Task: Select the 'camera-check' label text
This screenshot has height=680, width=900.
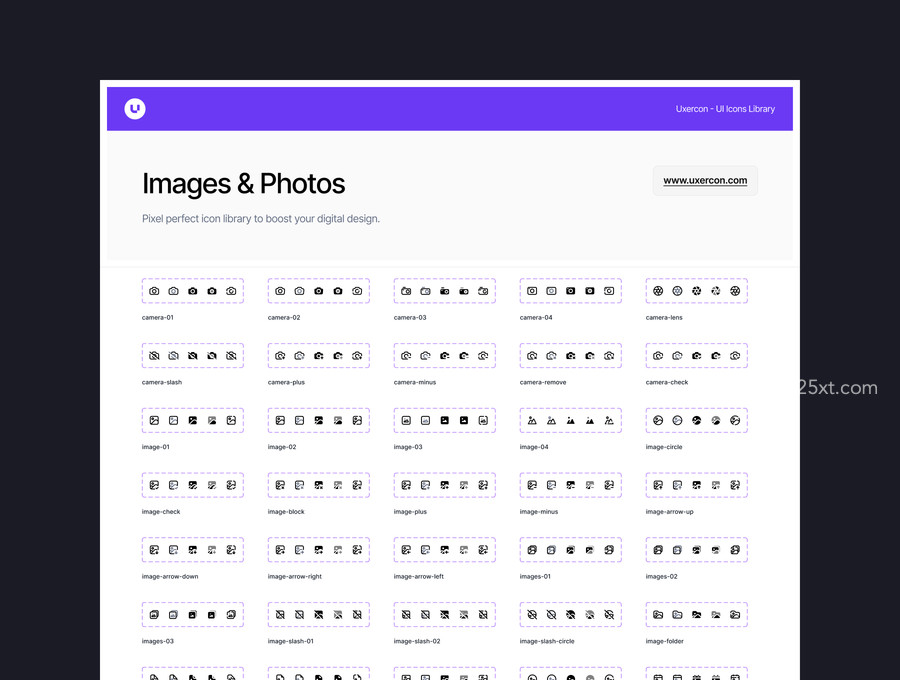Action: (667, 382)
